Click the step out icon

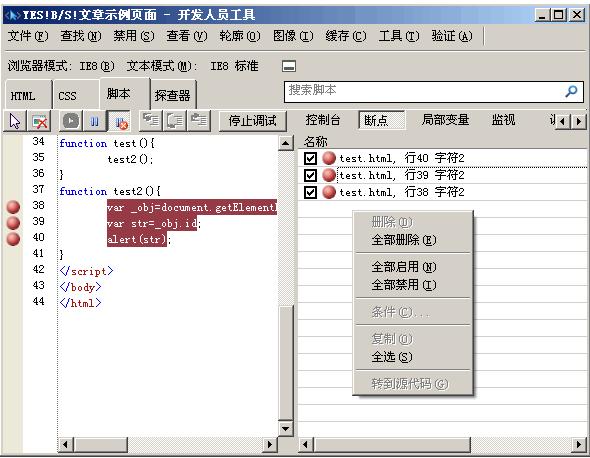click(x=198, y=121)
